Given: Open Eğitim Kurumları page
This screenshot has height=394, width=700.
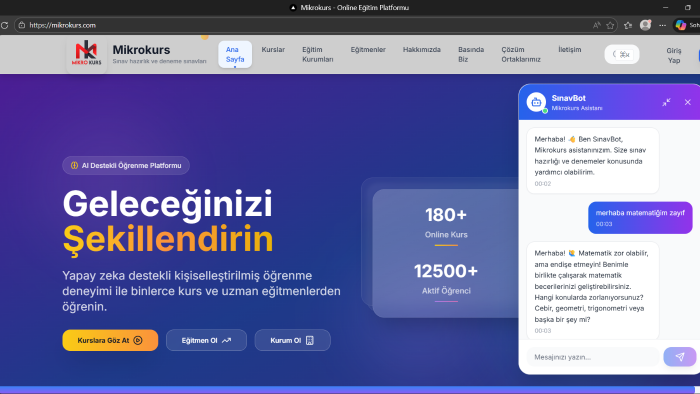Looking at the screenshot, I should (317, 54).
